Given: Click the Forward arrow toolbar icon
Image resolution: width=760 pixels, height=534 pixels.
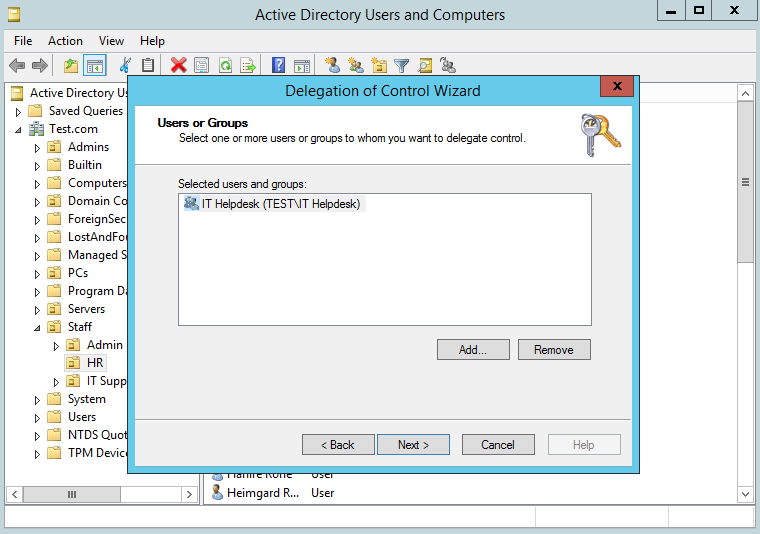Looking at the screenshot, I should coord(40,65).
